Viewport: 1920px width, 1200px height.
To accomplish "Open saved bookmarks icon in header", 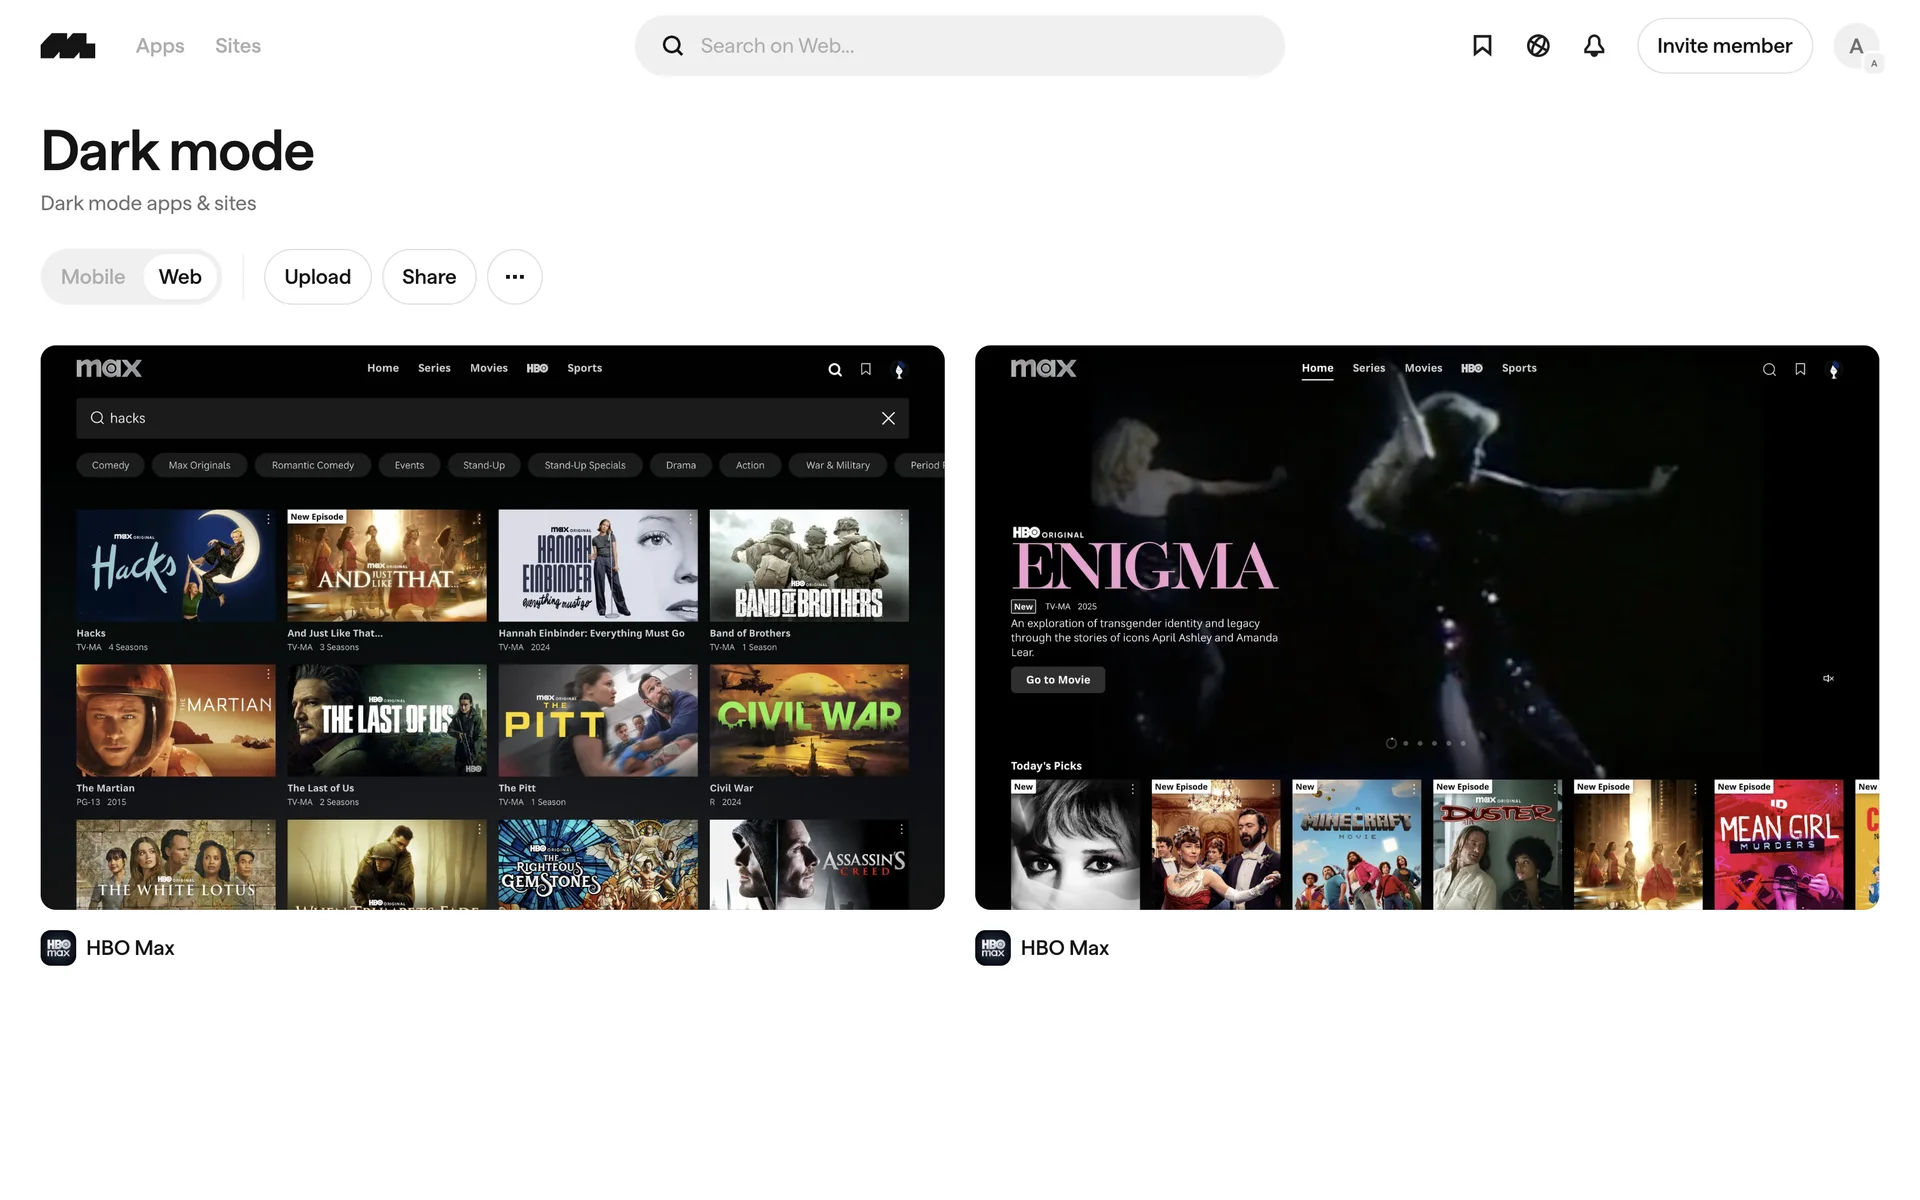I will coord(1482,46).
